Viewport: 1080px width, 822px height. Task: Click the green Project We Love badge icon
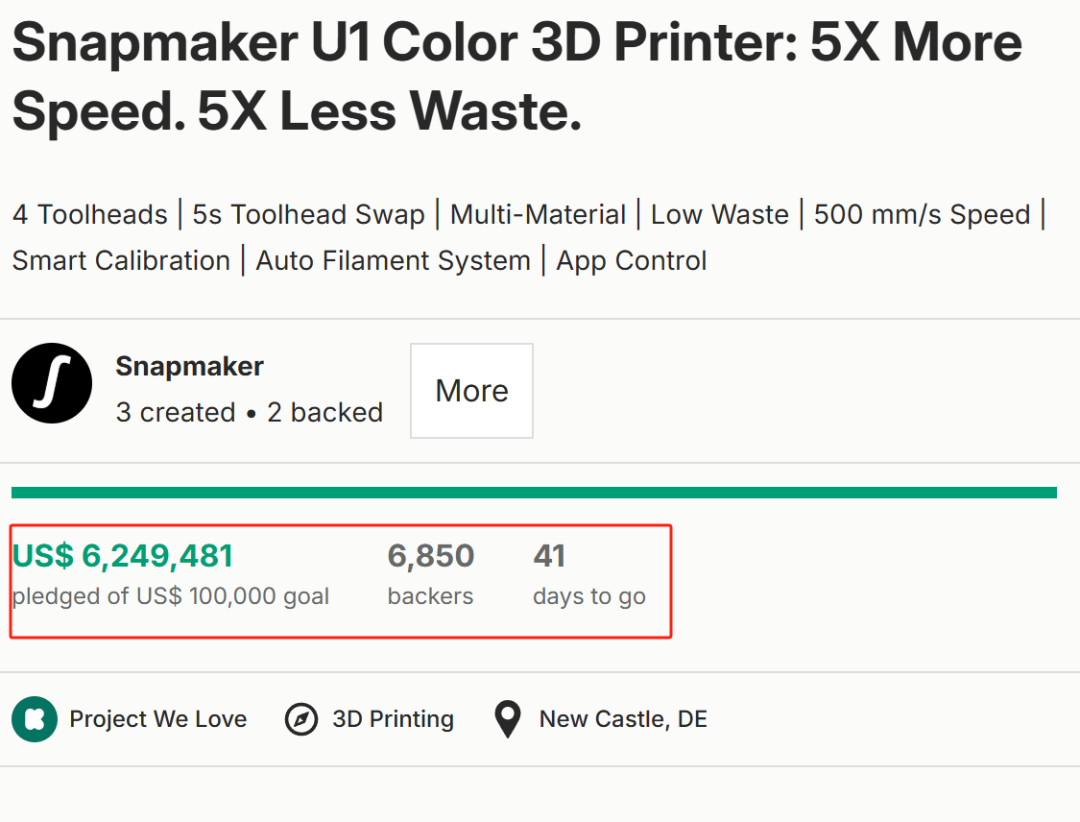[32, 719]
